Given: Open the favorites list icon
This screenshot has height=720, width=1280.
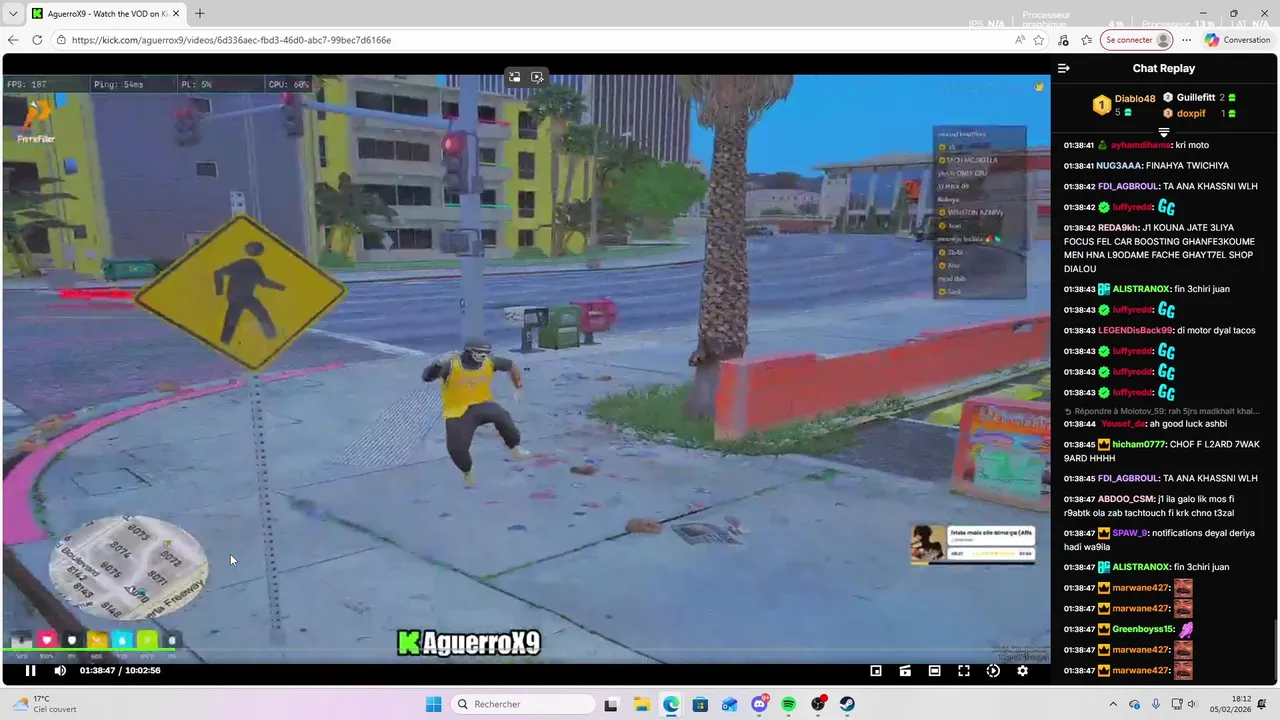Looking at the screenshot, I should [x=1086, y=40].
